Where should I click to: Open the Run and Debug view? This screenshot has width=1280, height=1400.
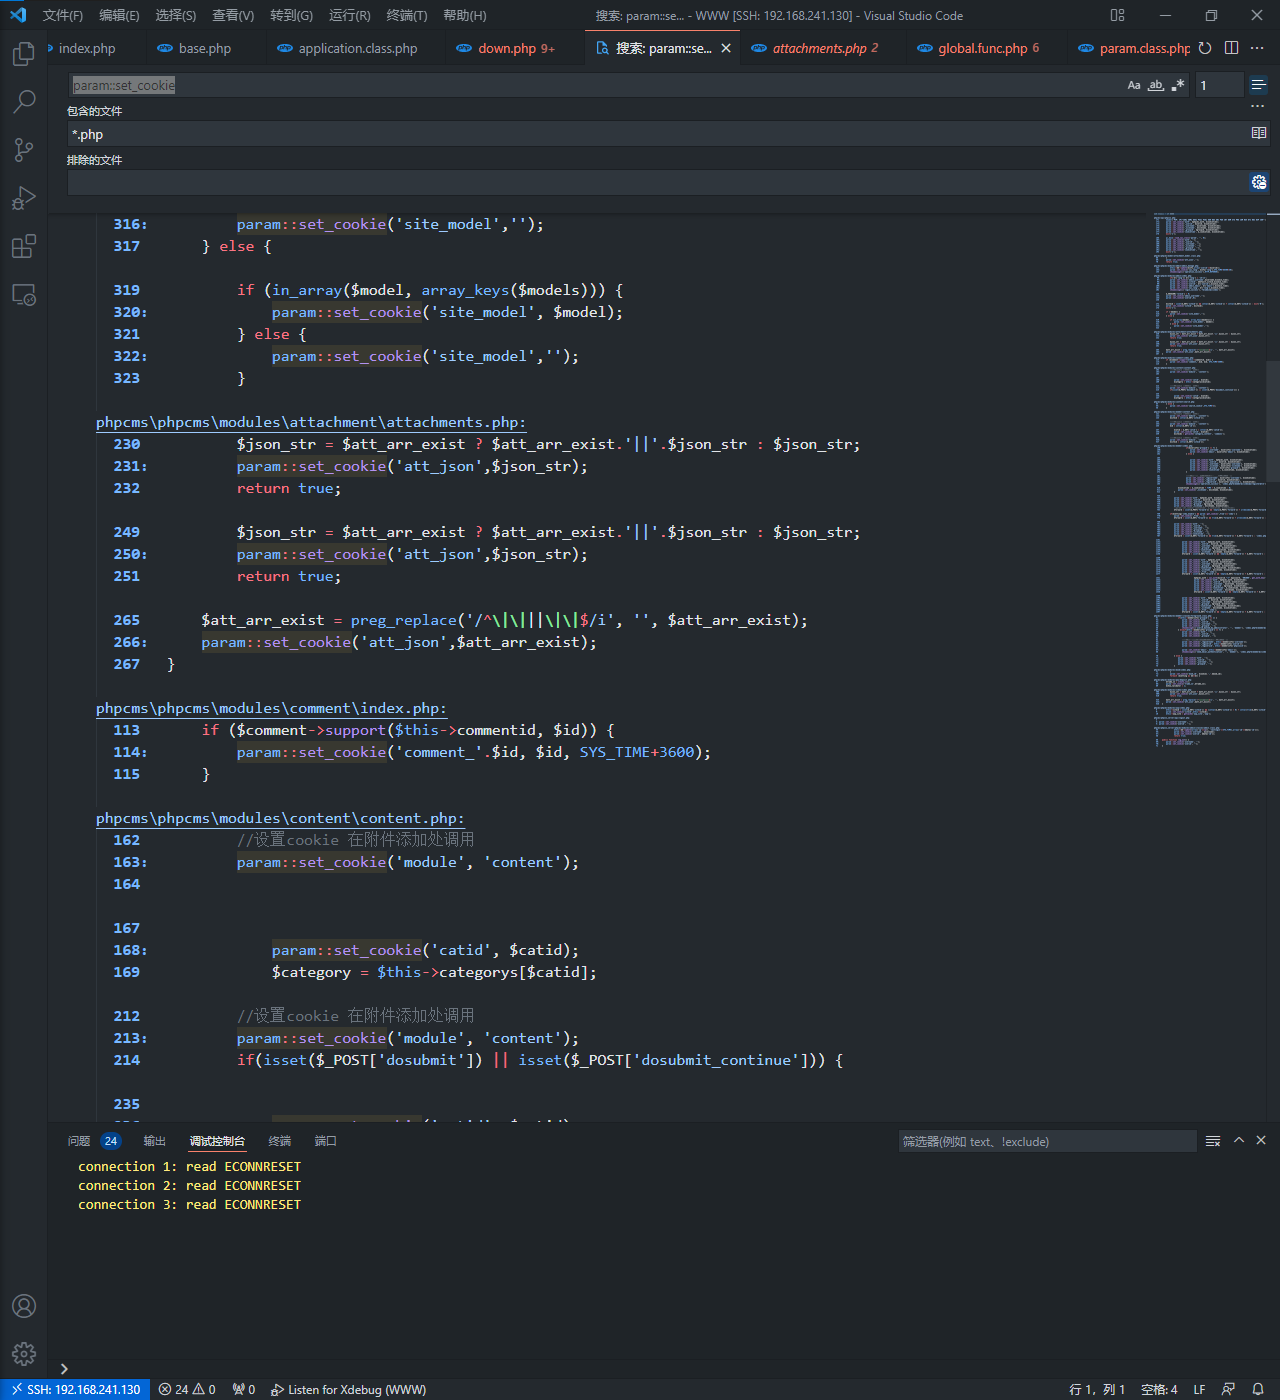23,198
